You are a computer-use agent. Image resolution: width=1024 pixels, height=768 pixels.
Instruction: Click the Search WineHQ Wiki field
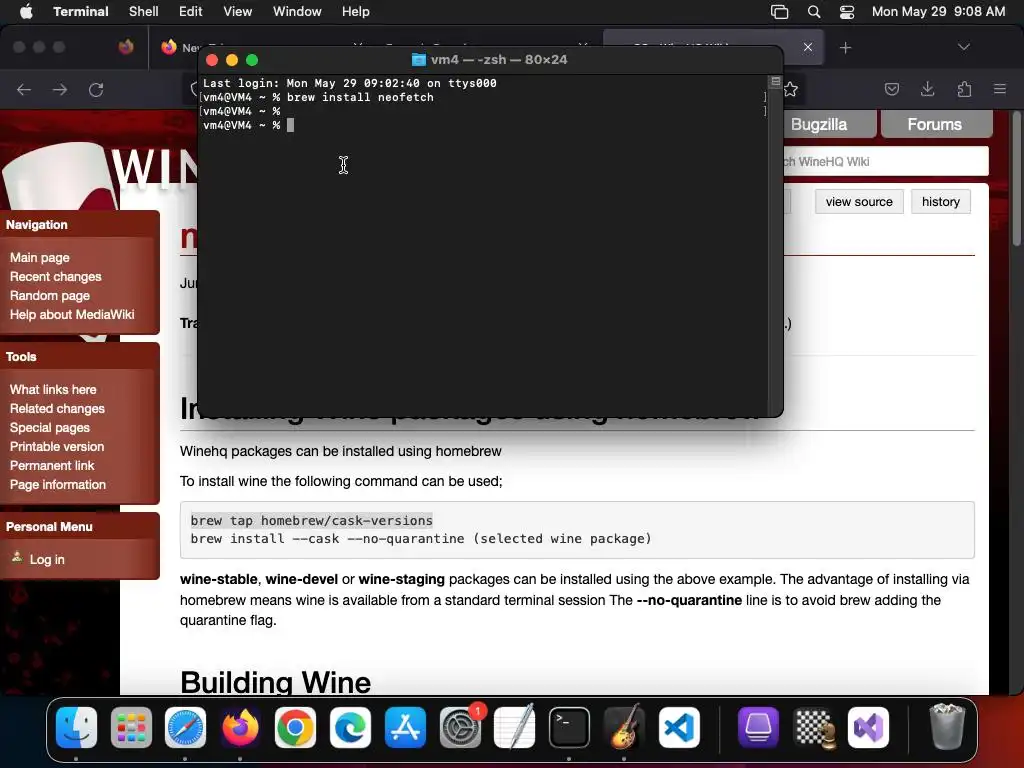coord(886,161)
